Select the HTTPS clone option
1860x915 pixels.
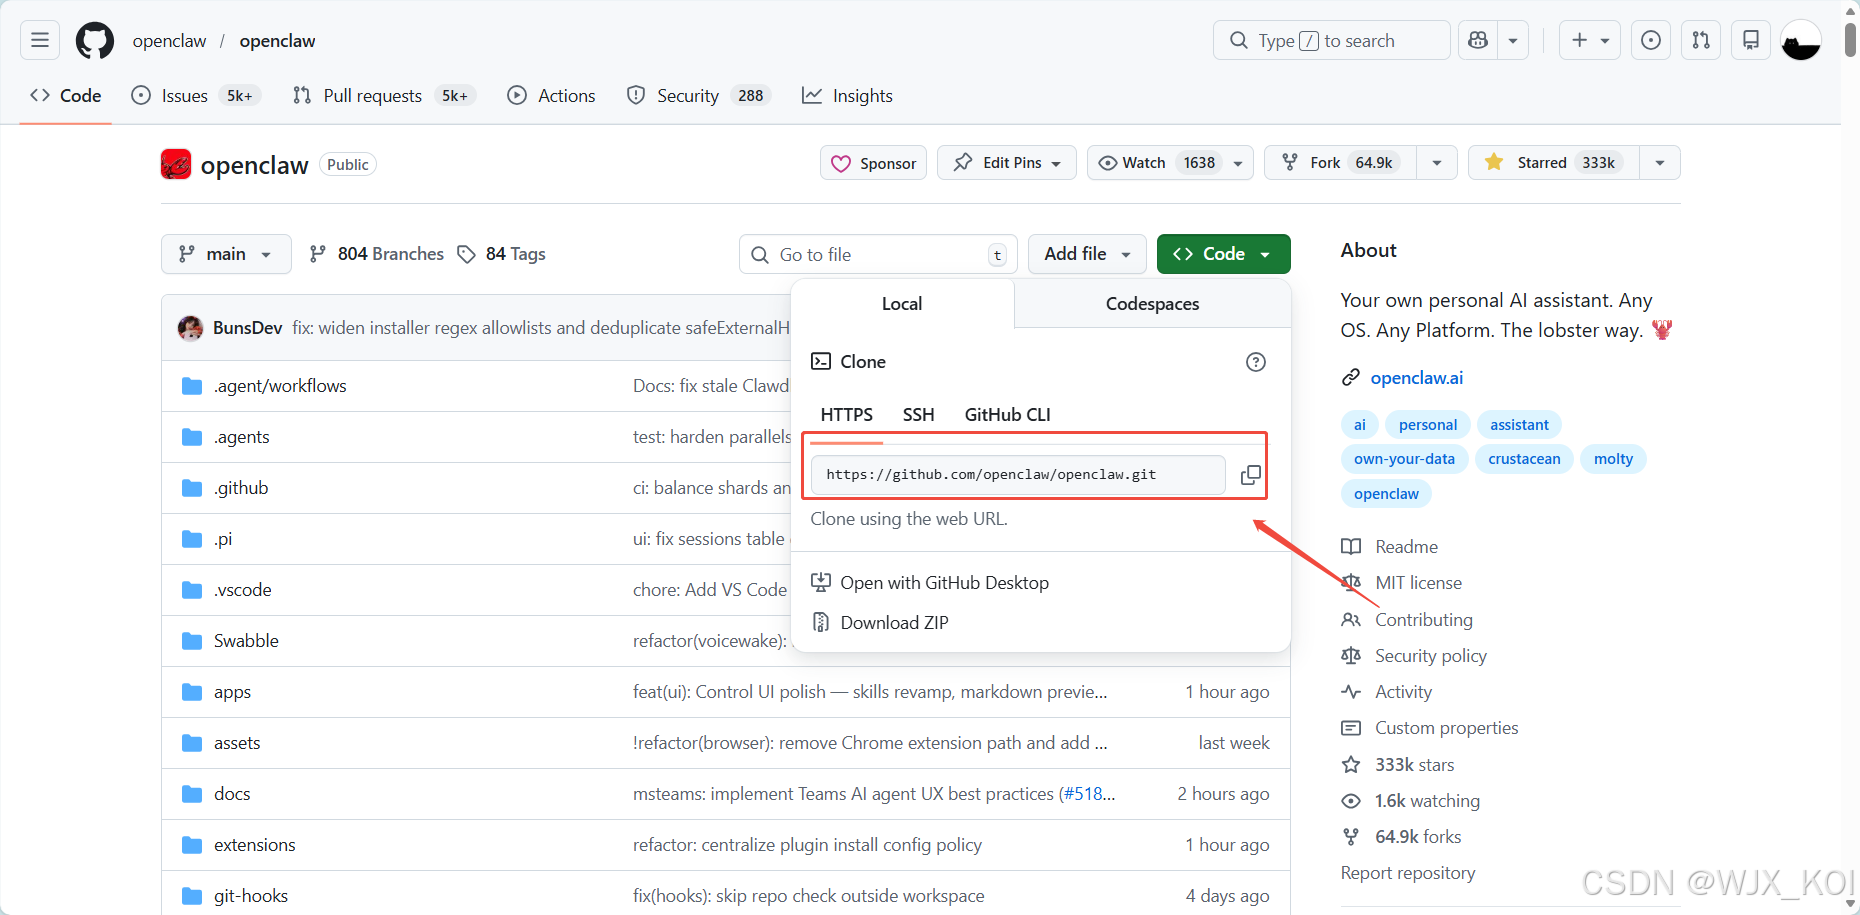[847, 415]
